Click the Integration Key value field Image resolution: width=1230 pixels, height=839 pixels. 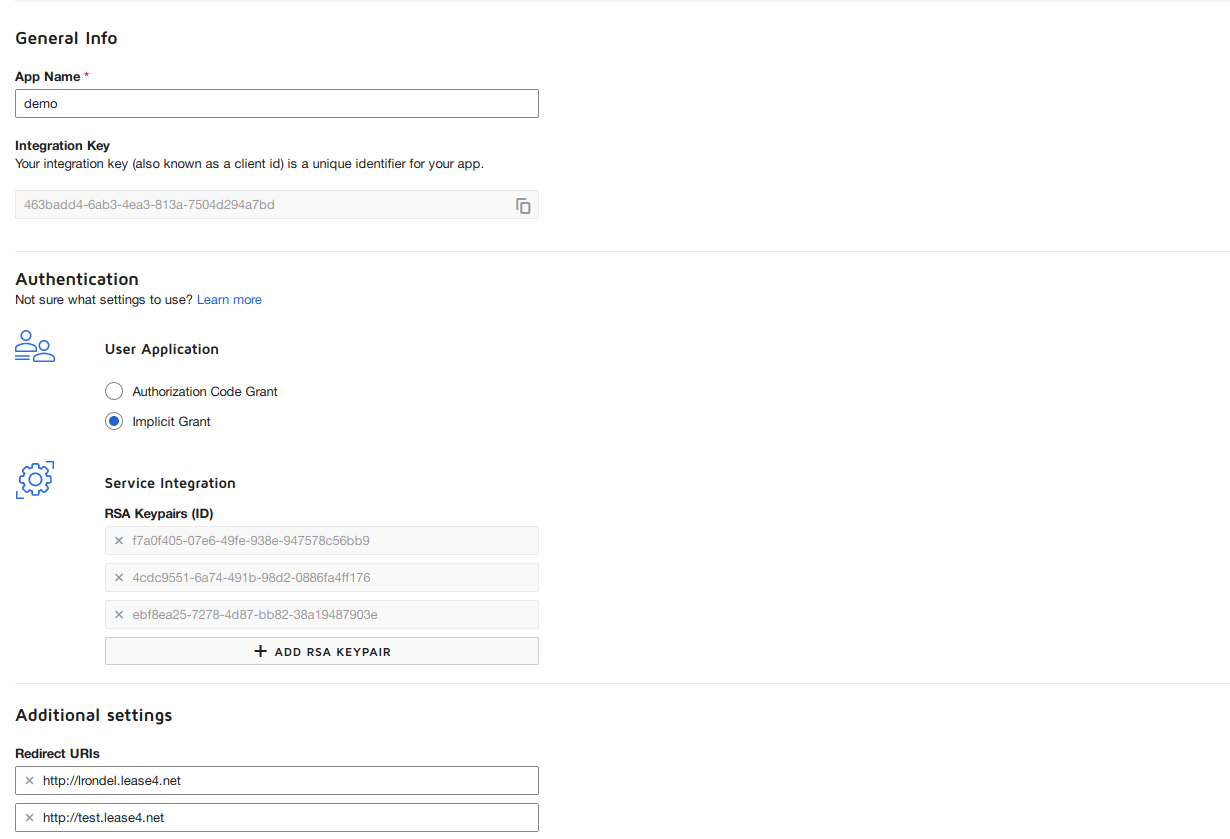coord(260,205)
